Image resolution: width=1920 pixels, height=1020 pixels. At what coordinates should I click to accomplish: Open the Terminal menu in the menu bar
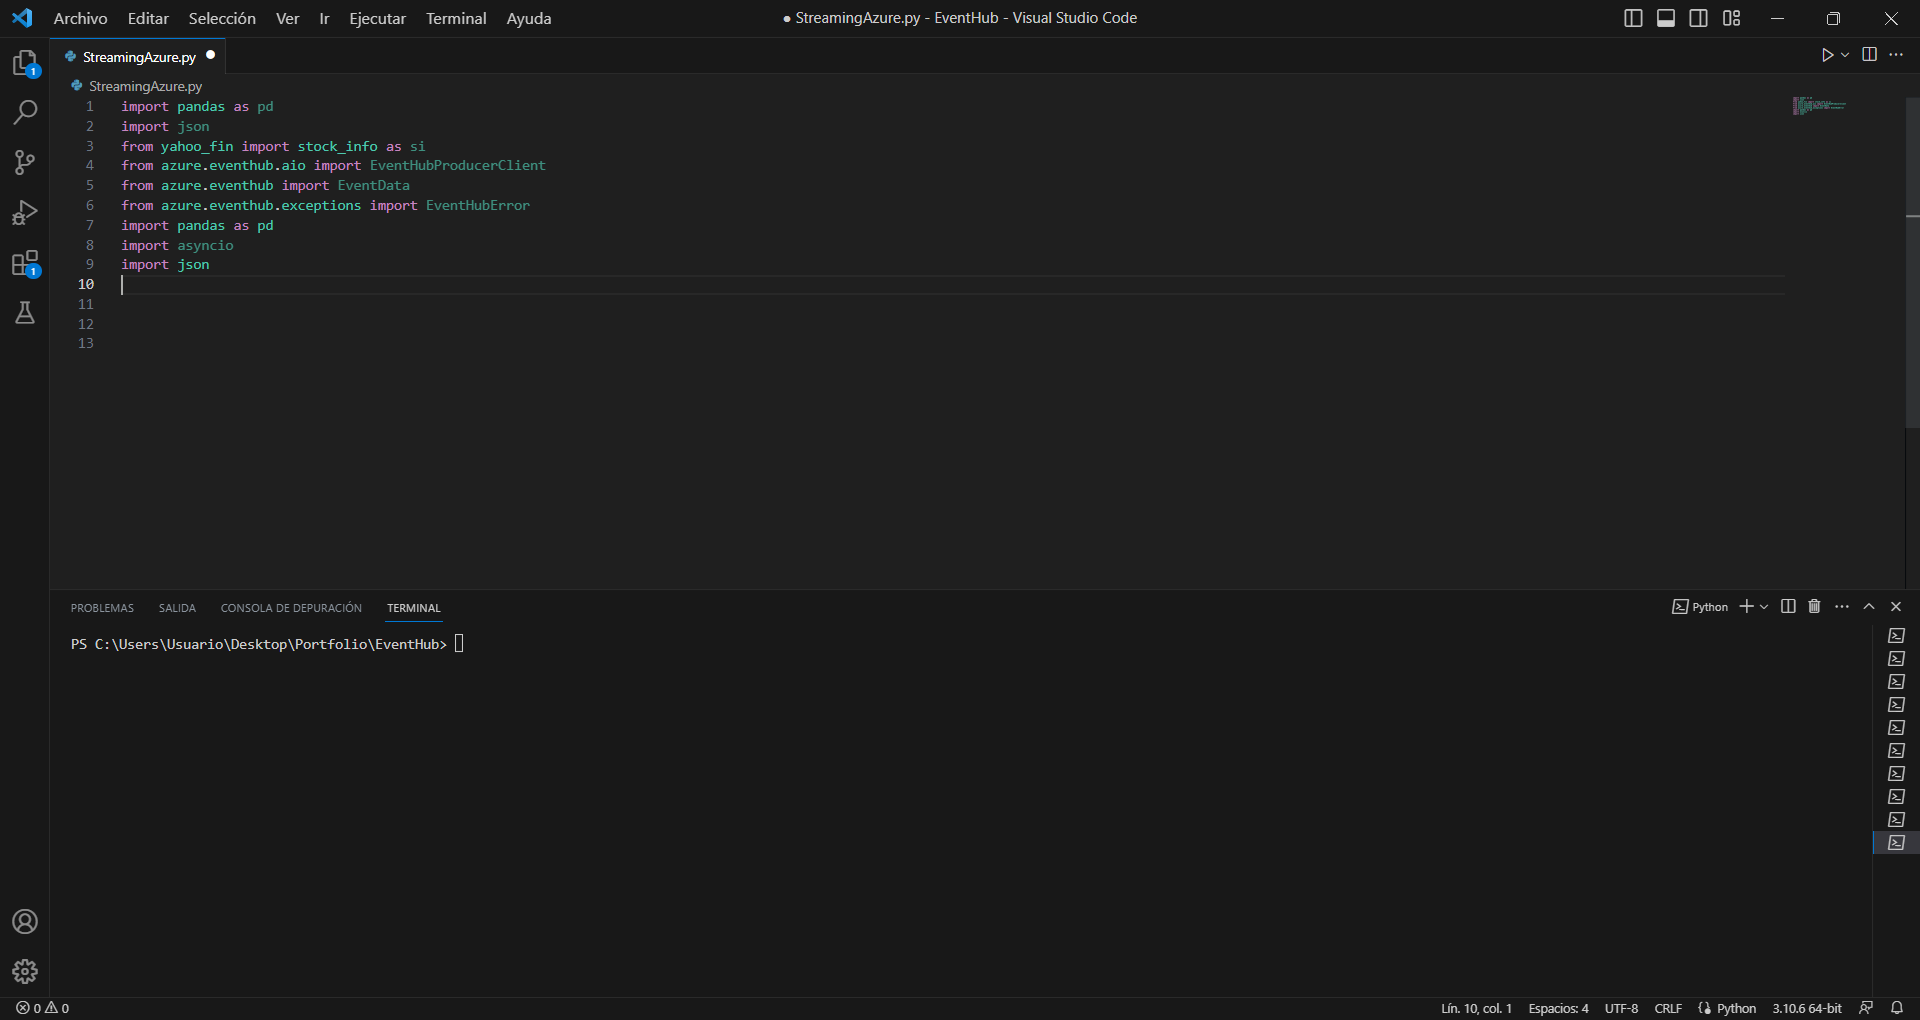pos(456,18)
